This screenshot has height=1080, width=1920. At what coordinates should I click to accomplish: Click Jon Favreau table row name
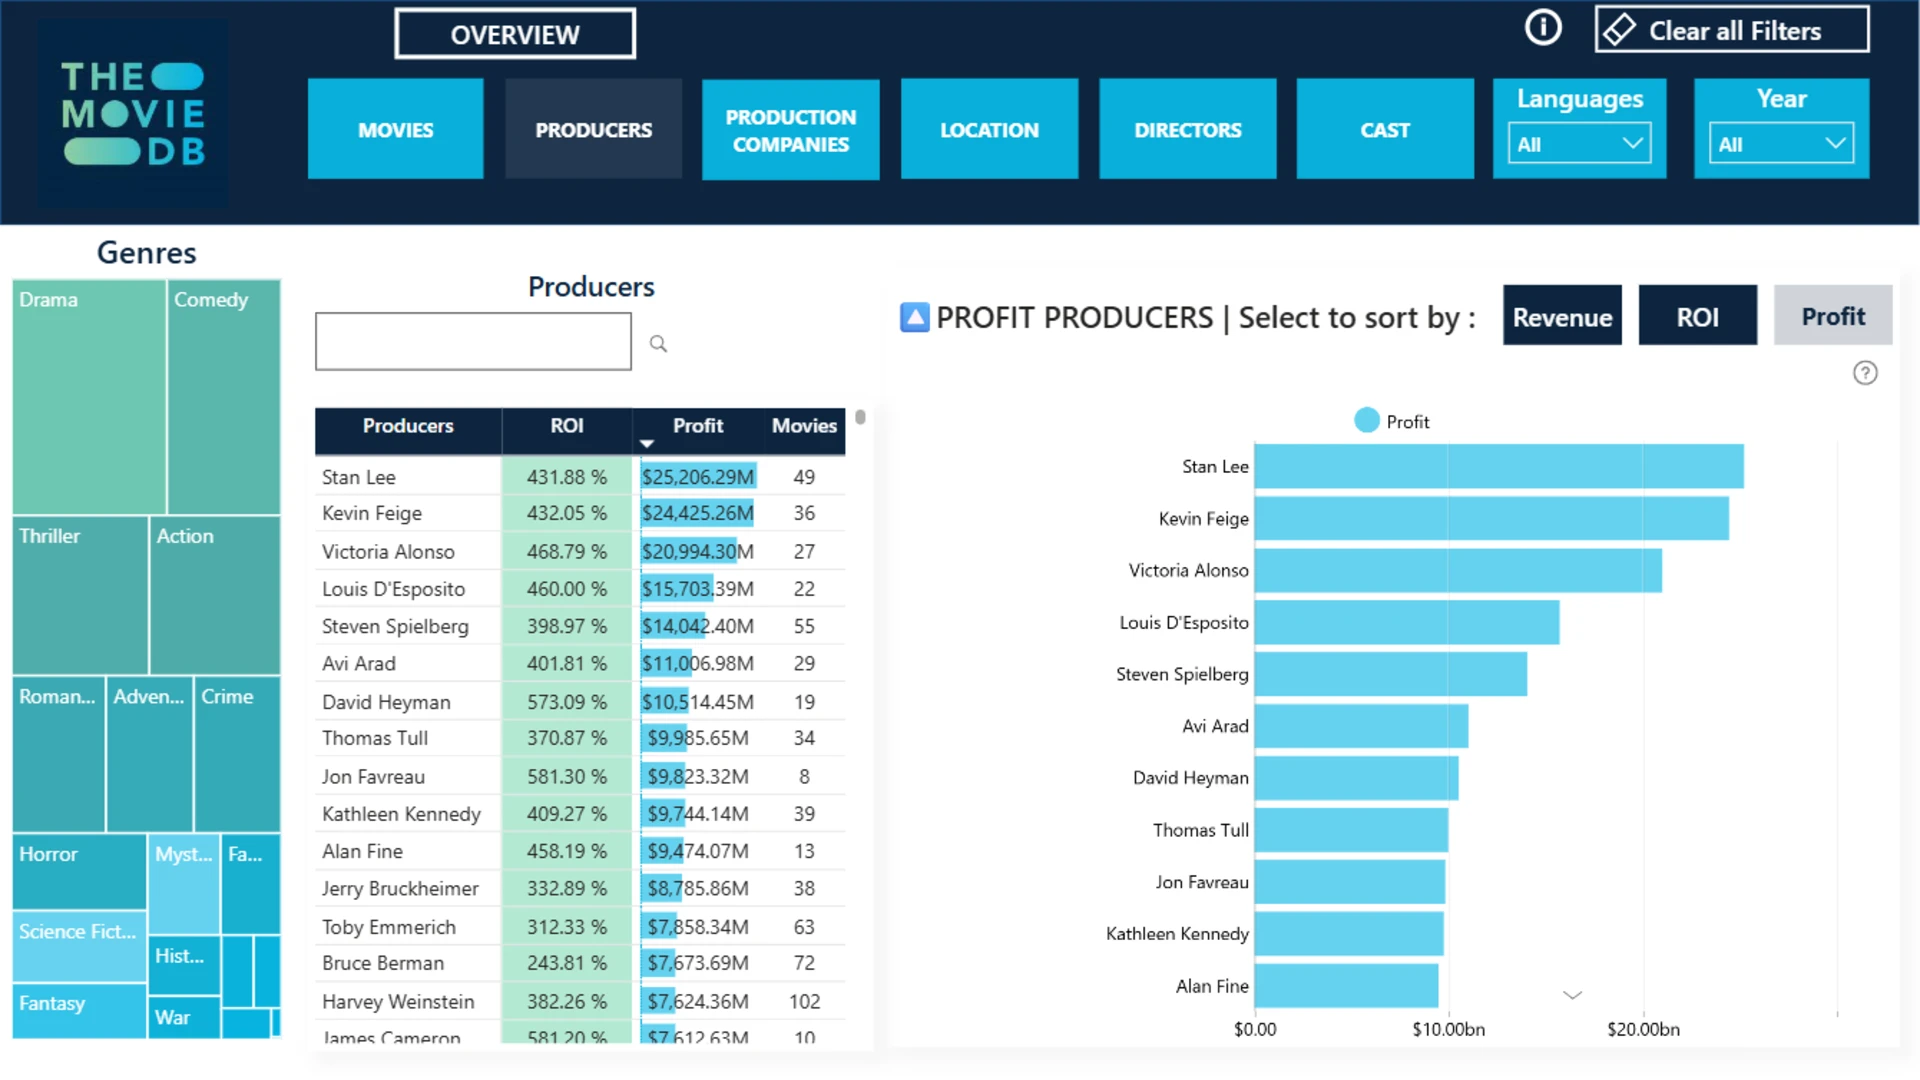pyautogui.click(x=373, y=776)
